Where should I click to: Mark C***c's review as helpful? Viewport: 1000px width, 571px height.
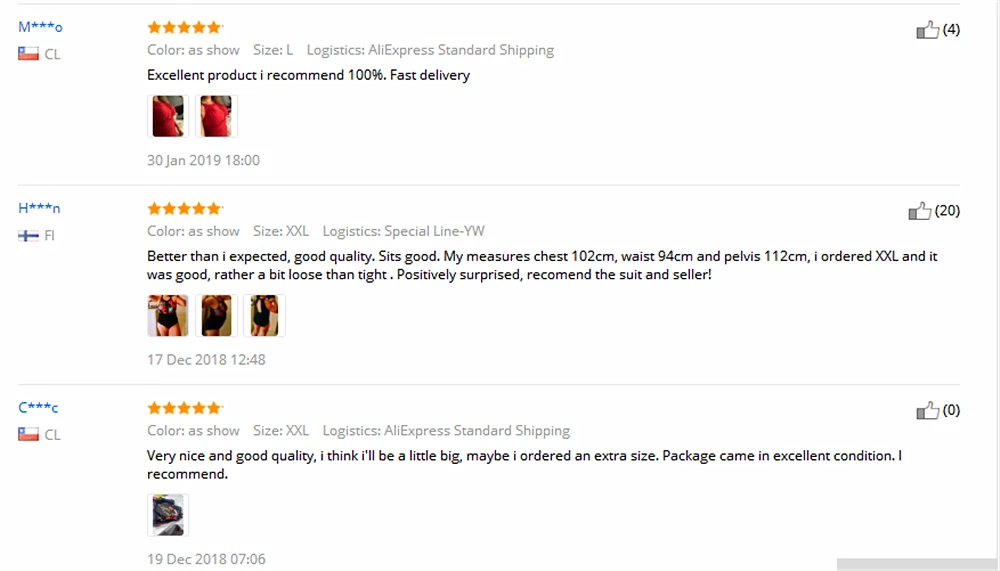[927, 410]
